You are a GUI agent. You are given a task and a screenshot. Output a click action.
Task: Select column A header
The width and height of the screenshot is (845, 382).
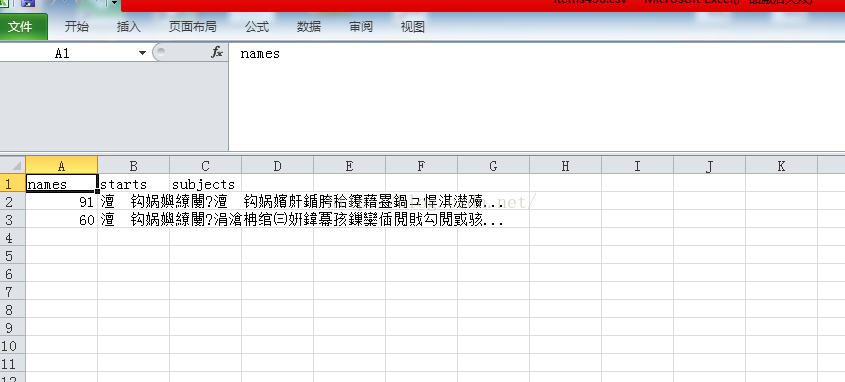61,165
